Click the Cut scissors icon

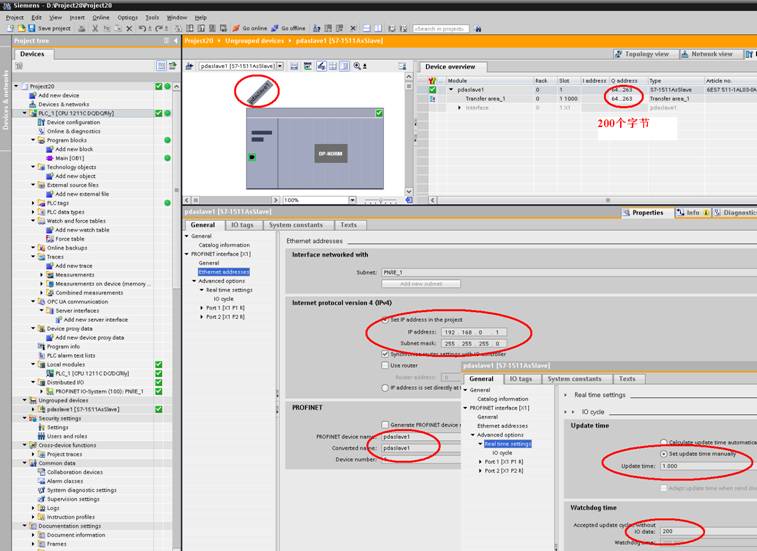point(95,28)
